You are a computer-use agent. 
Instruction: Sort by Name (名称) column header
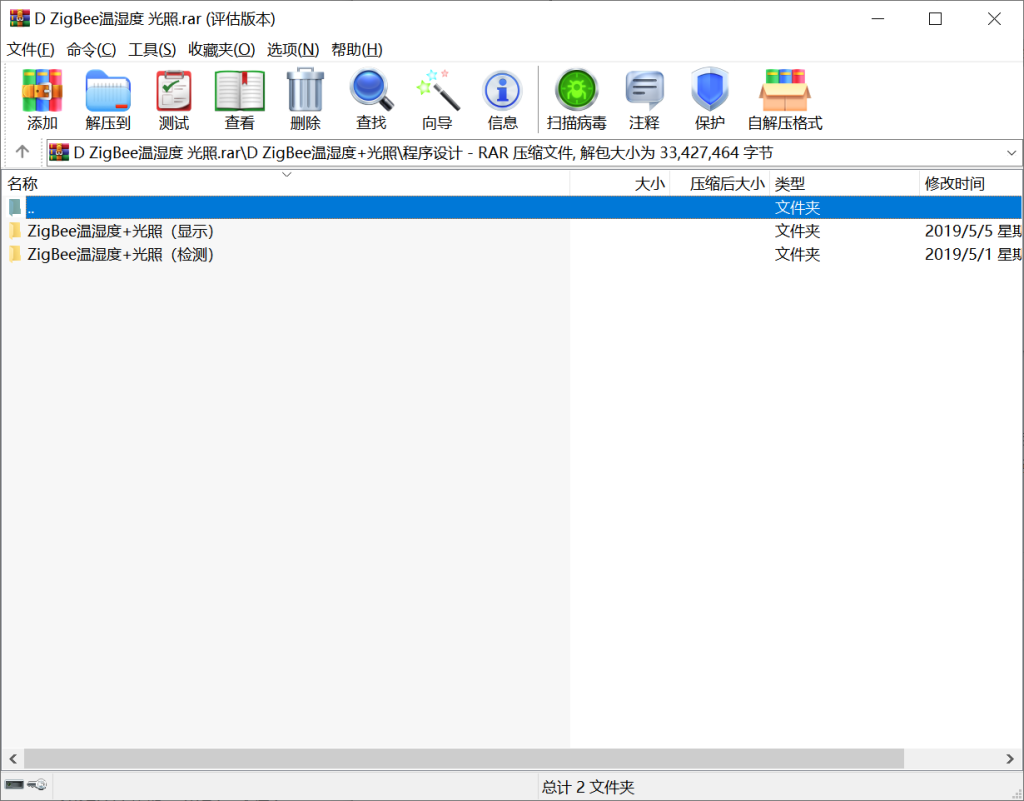point(23,184)
